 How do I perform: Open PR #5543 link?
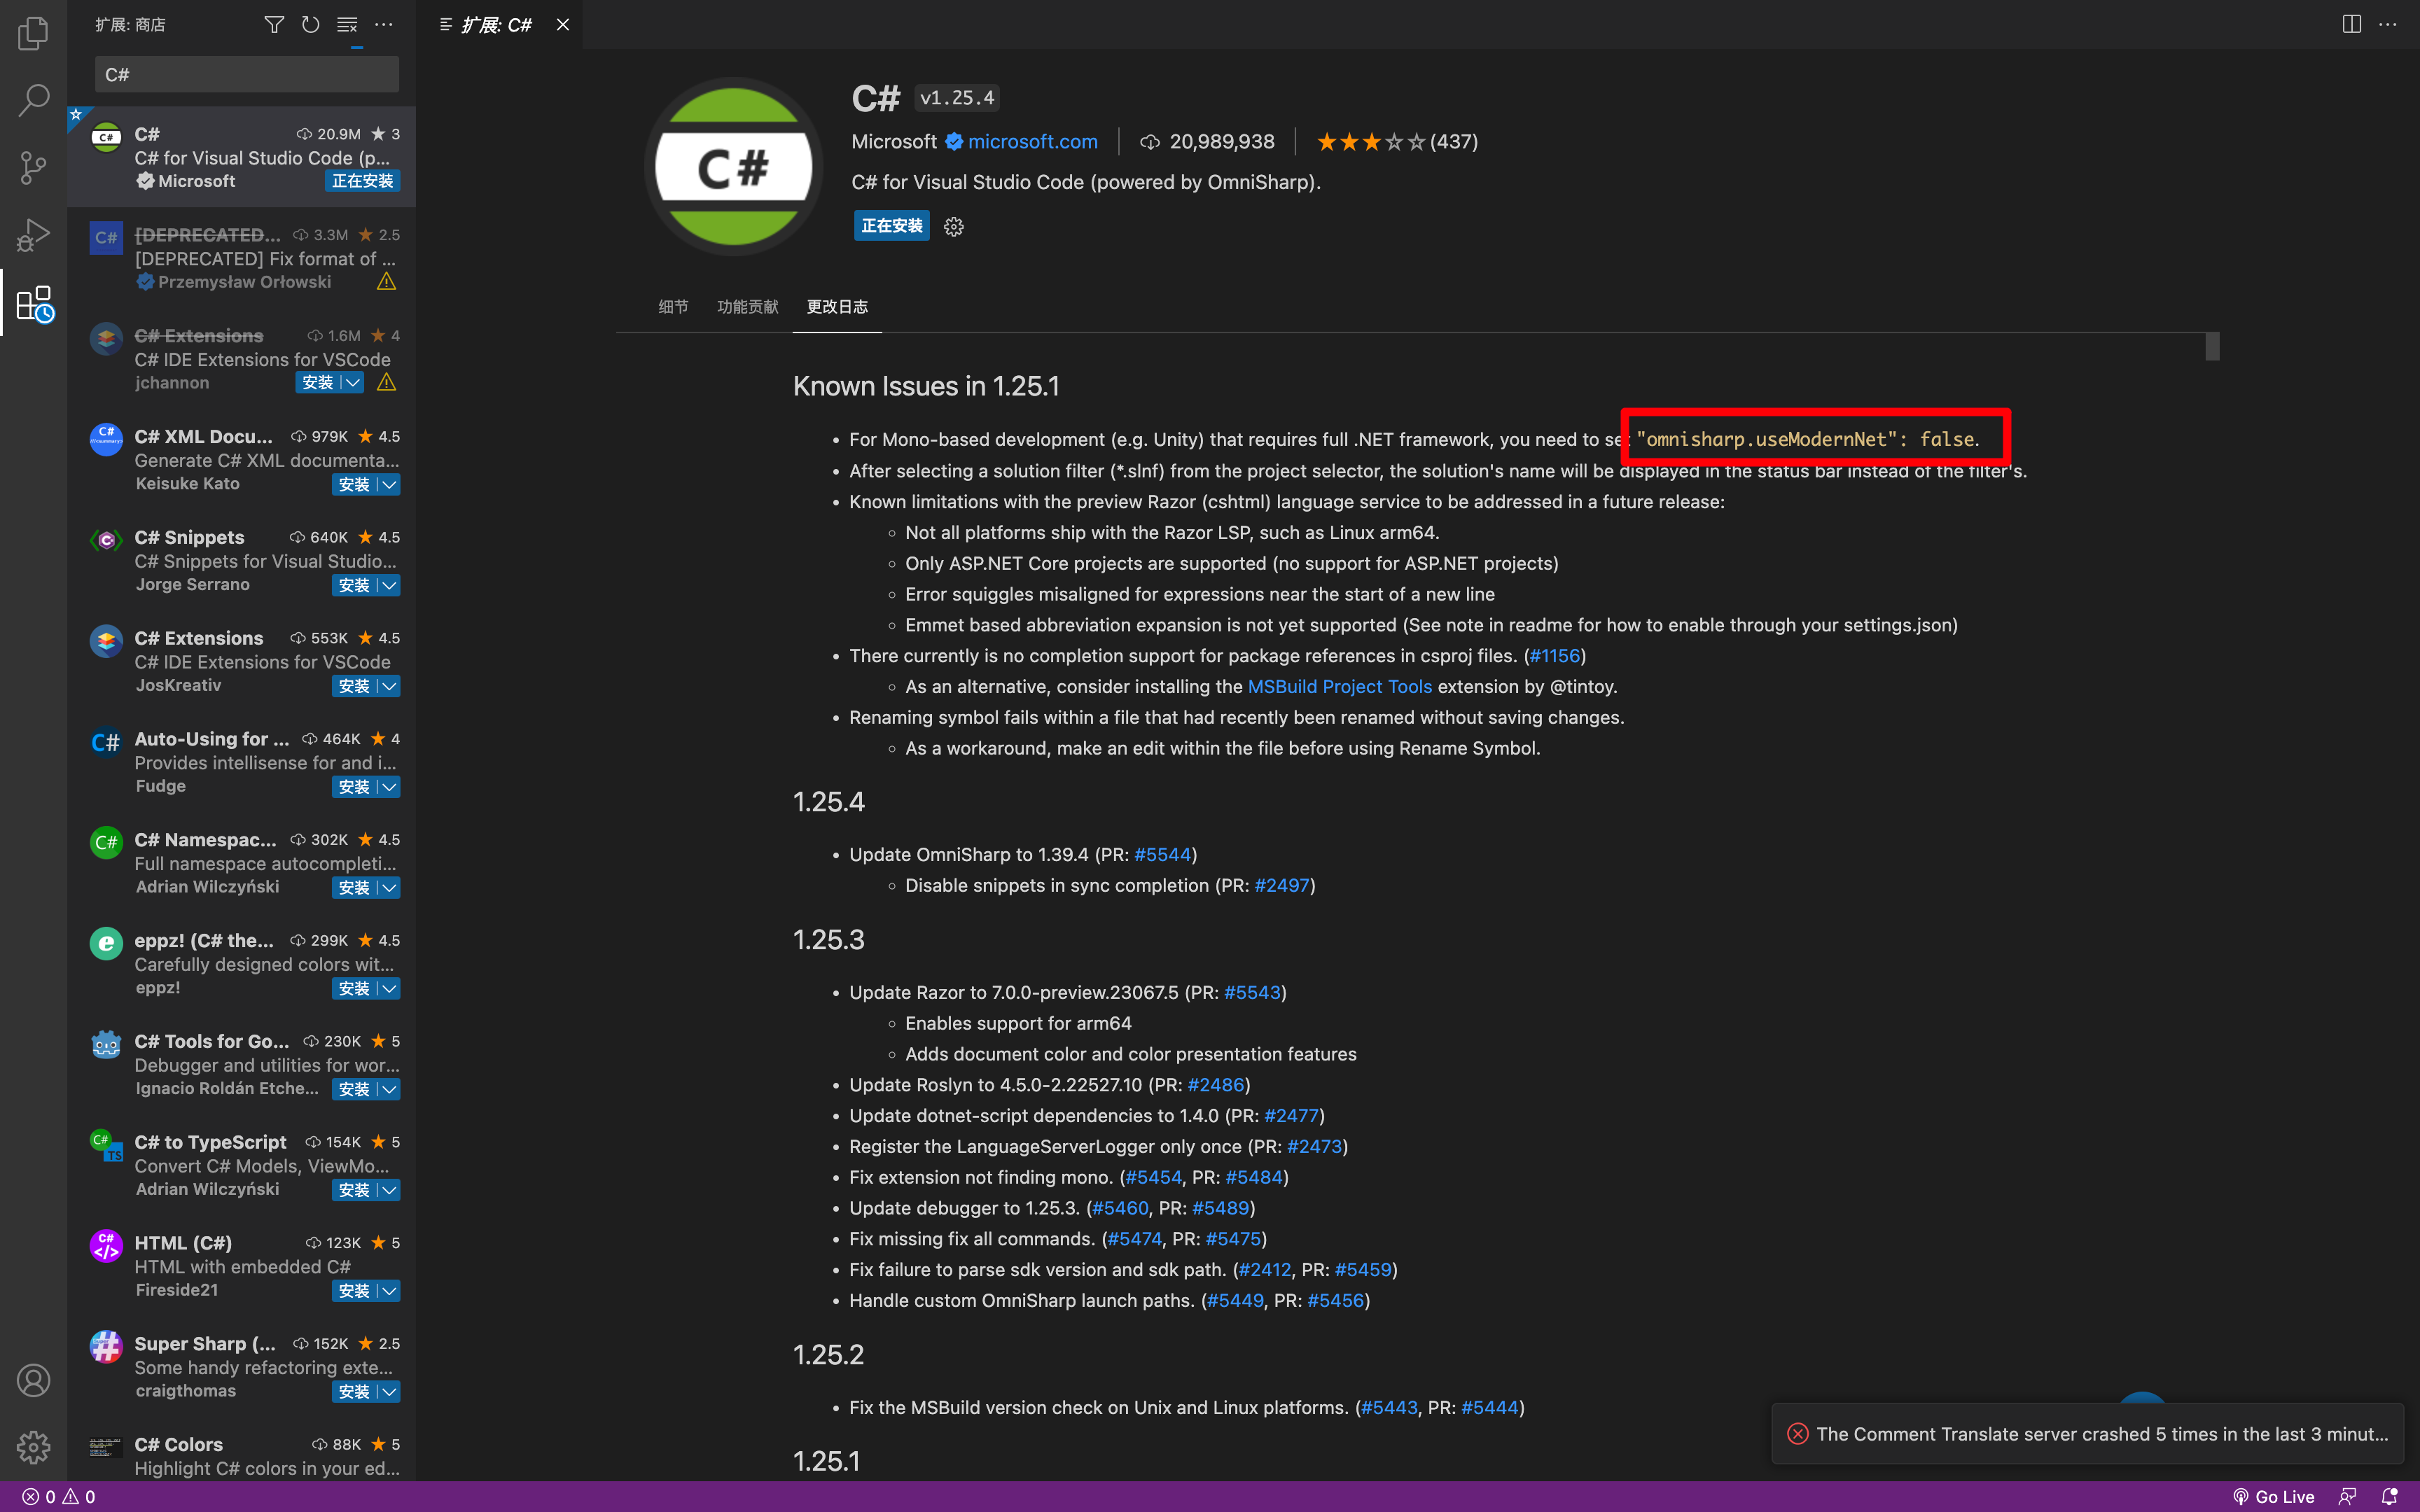click(1252, 993)
